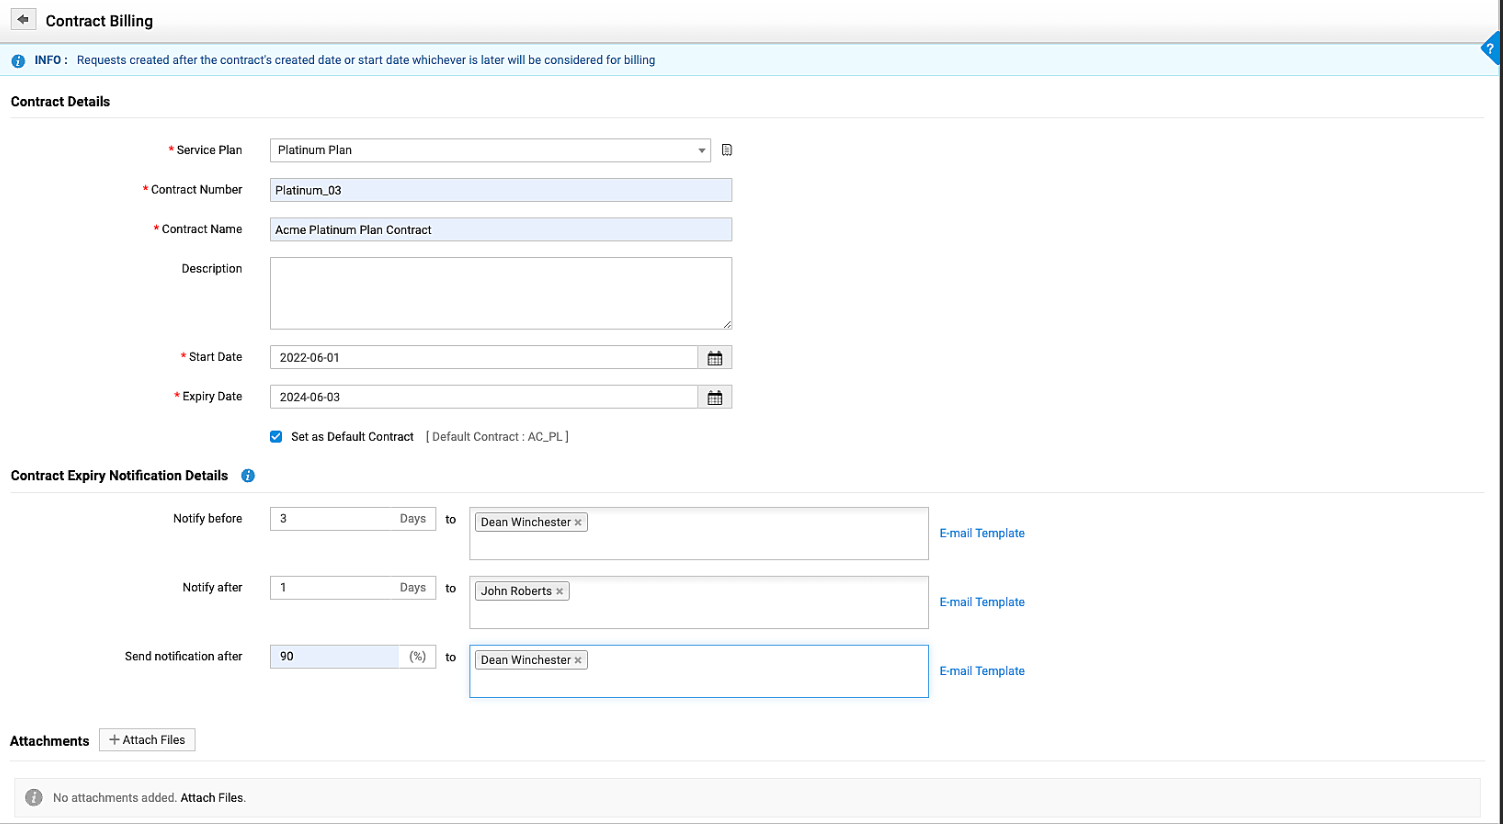Click info icon beside Contract Expiry Notification Details
The width and height of the screenshot is (1503, 824).
[x=248, y=476]
